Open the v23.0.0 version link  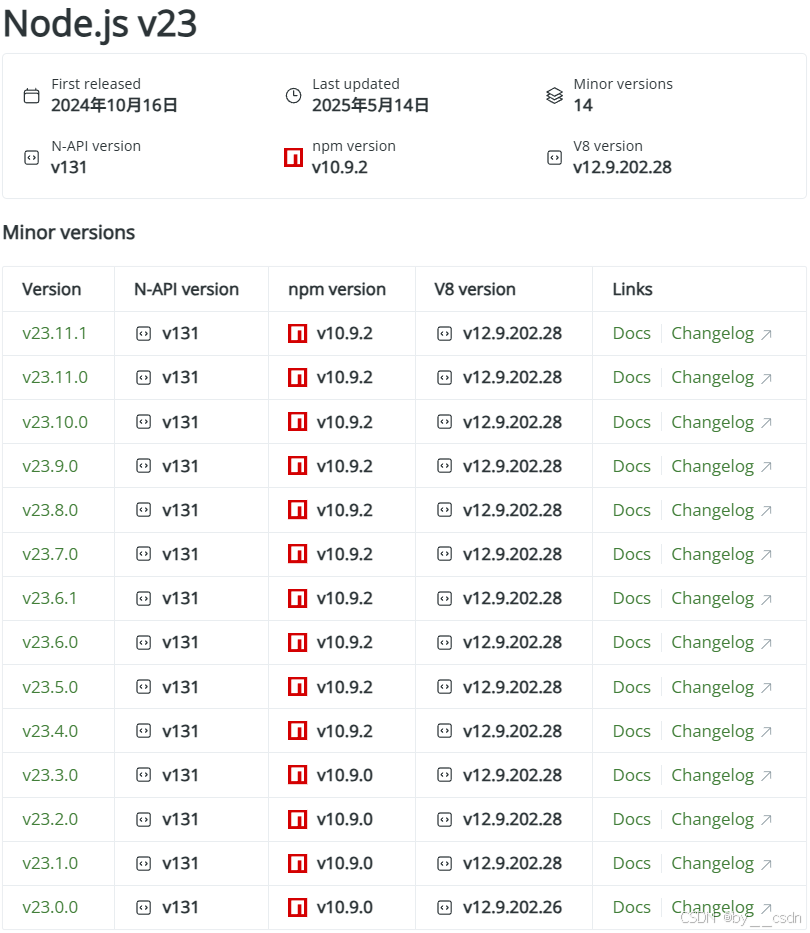pyautogui.click(x=50, y=907)
